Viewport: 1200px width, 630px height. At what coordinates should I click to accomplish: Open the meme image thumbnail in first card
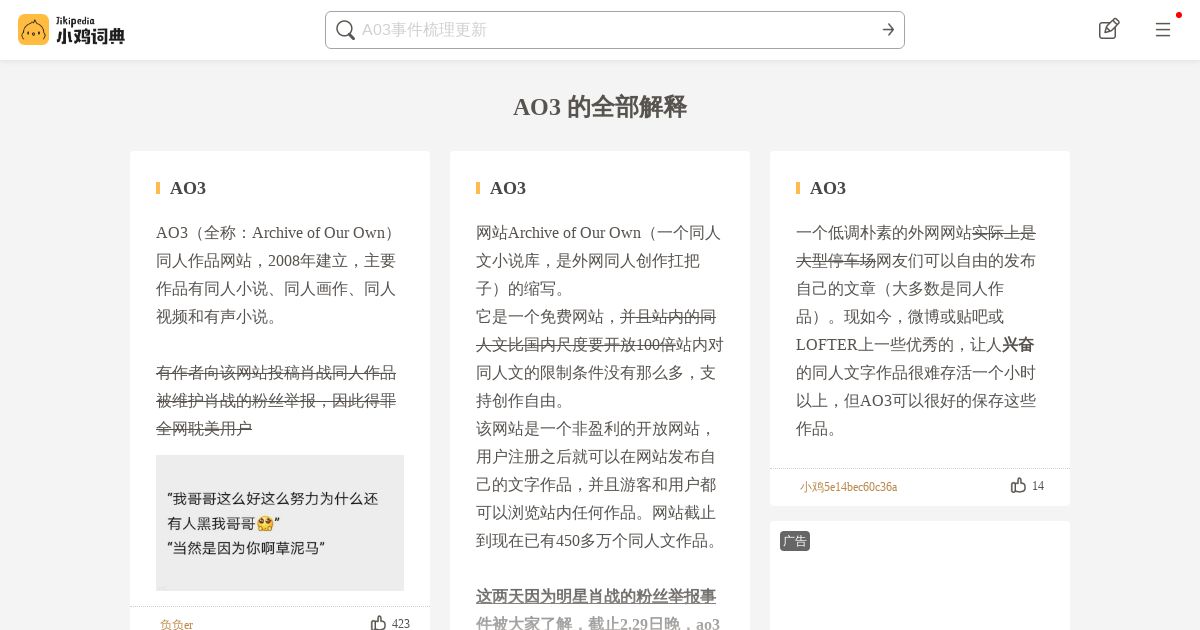(280, 523)
